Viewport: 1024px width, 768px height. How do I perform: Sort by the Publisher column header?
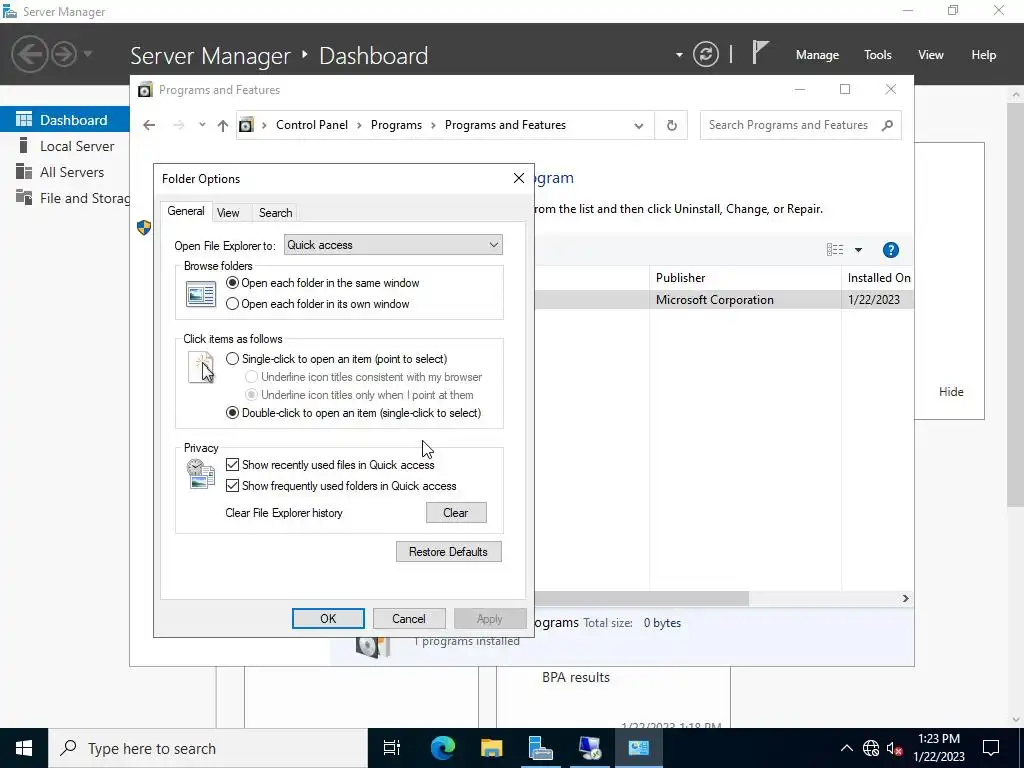(x=745, y=278)
